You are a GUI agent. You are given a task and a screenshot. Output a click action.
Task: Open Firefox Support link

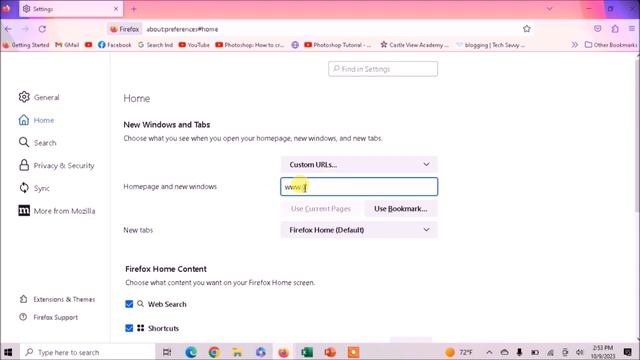48,317
